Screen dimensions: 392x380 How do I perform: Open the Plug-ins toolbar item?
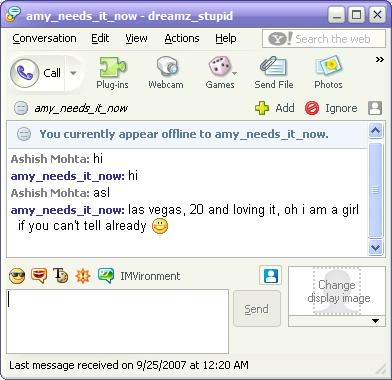coord(112,73)
